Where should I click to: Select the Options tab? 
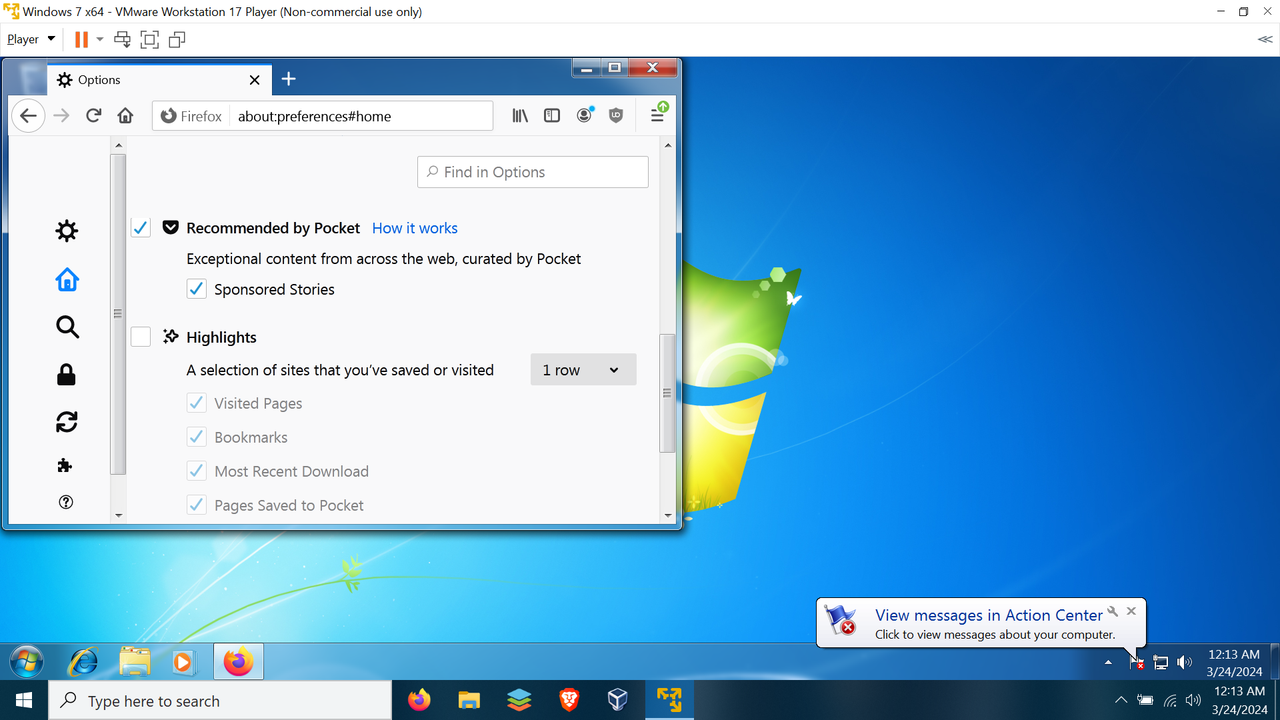tap(158, 80)
